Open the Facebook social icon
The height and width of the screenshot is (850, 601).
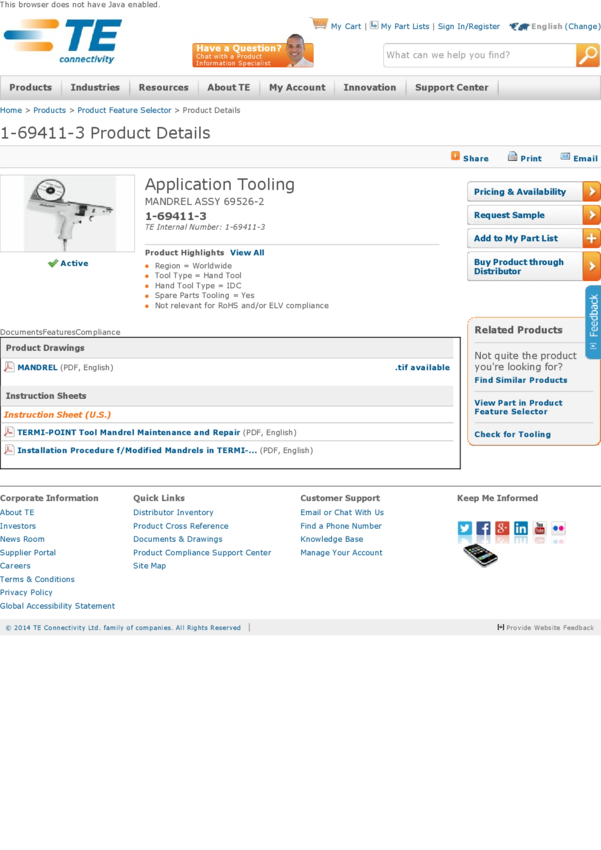pyautogui.click(x=483, y=528)
